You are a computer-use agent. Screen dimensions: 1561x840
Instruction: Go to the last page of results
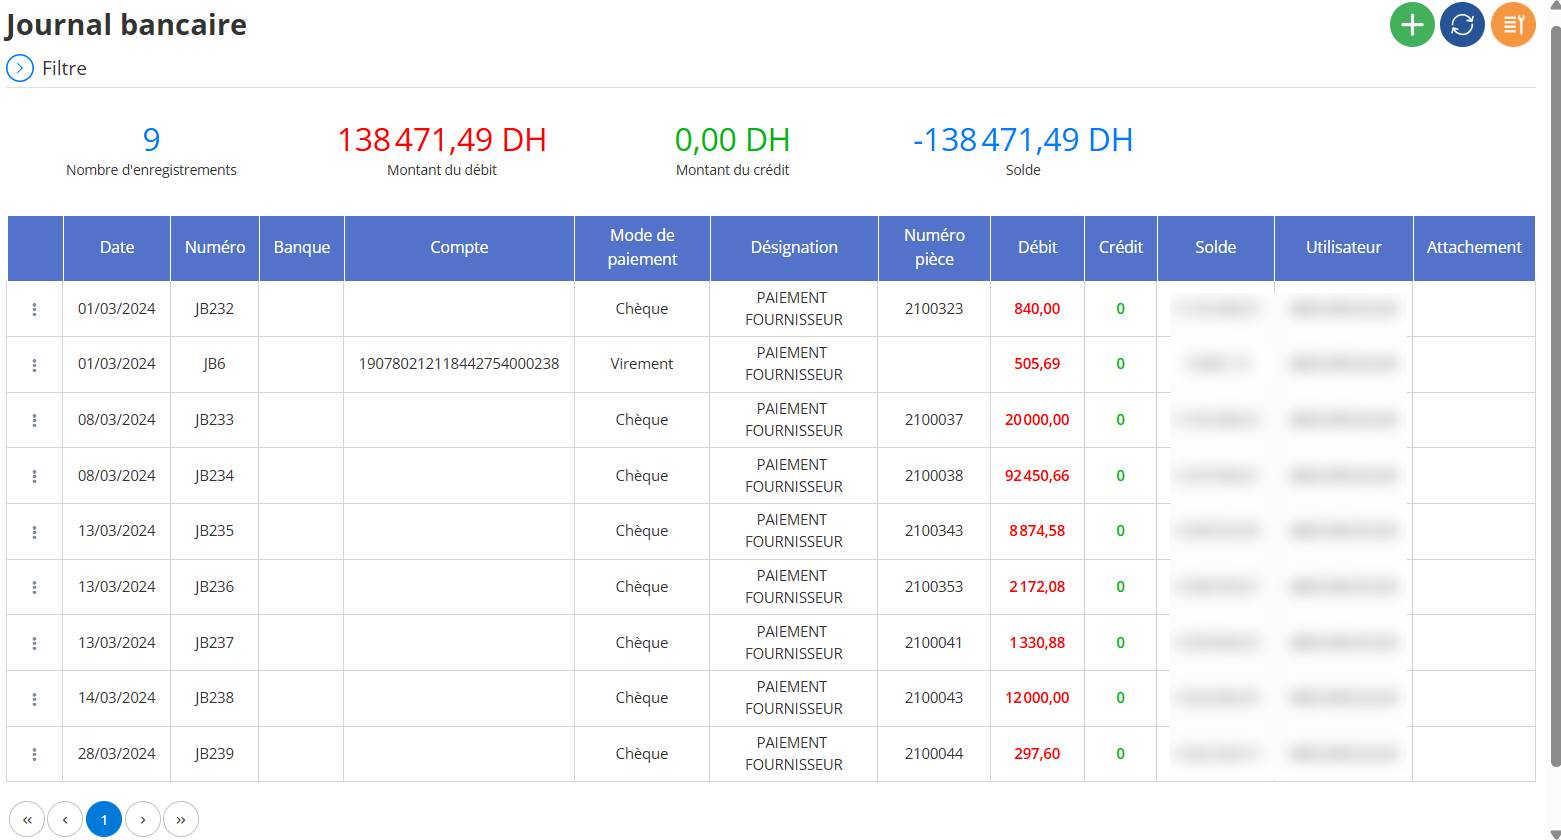coord(181,820)
